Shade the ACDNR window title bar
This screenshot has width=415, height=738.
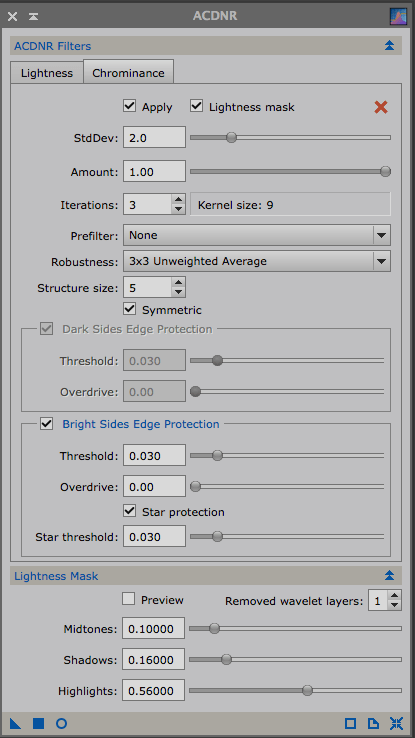pos(33,16)
